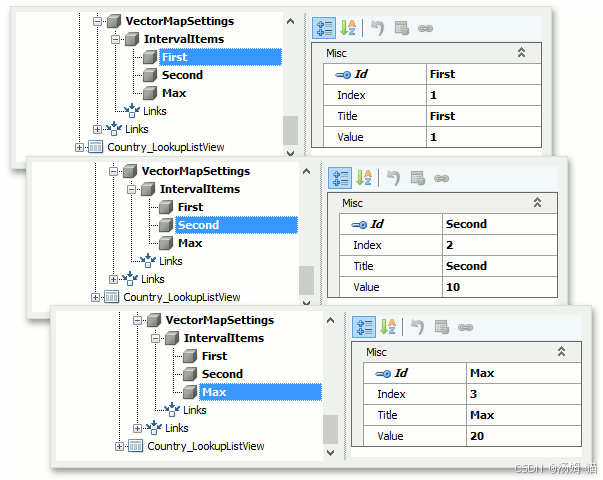Click cube icon of VectorMapSettings in middle panel
This screenshot has width=603, height=480.
[130, 171]
